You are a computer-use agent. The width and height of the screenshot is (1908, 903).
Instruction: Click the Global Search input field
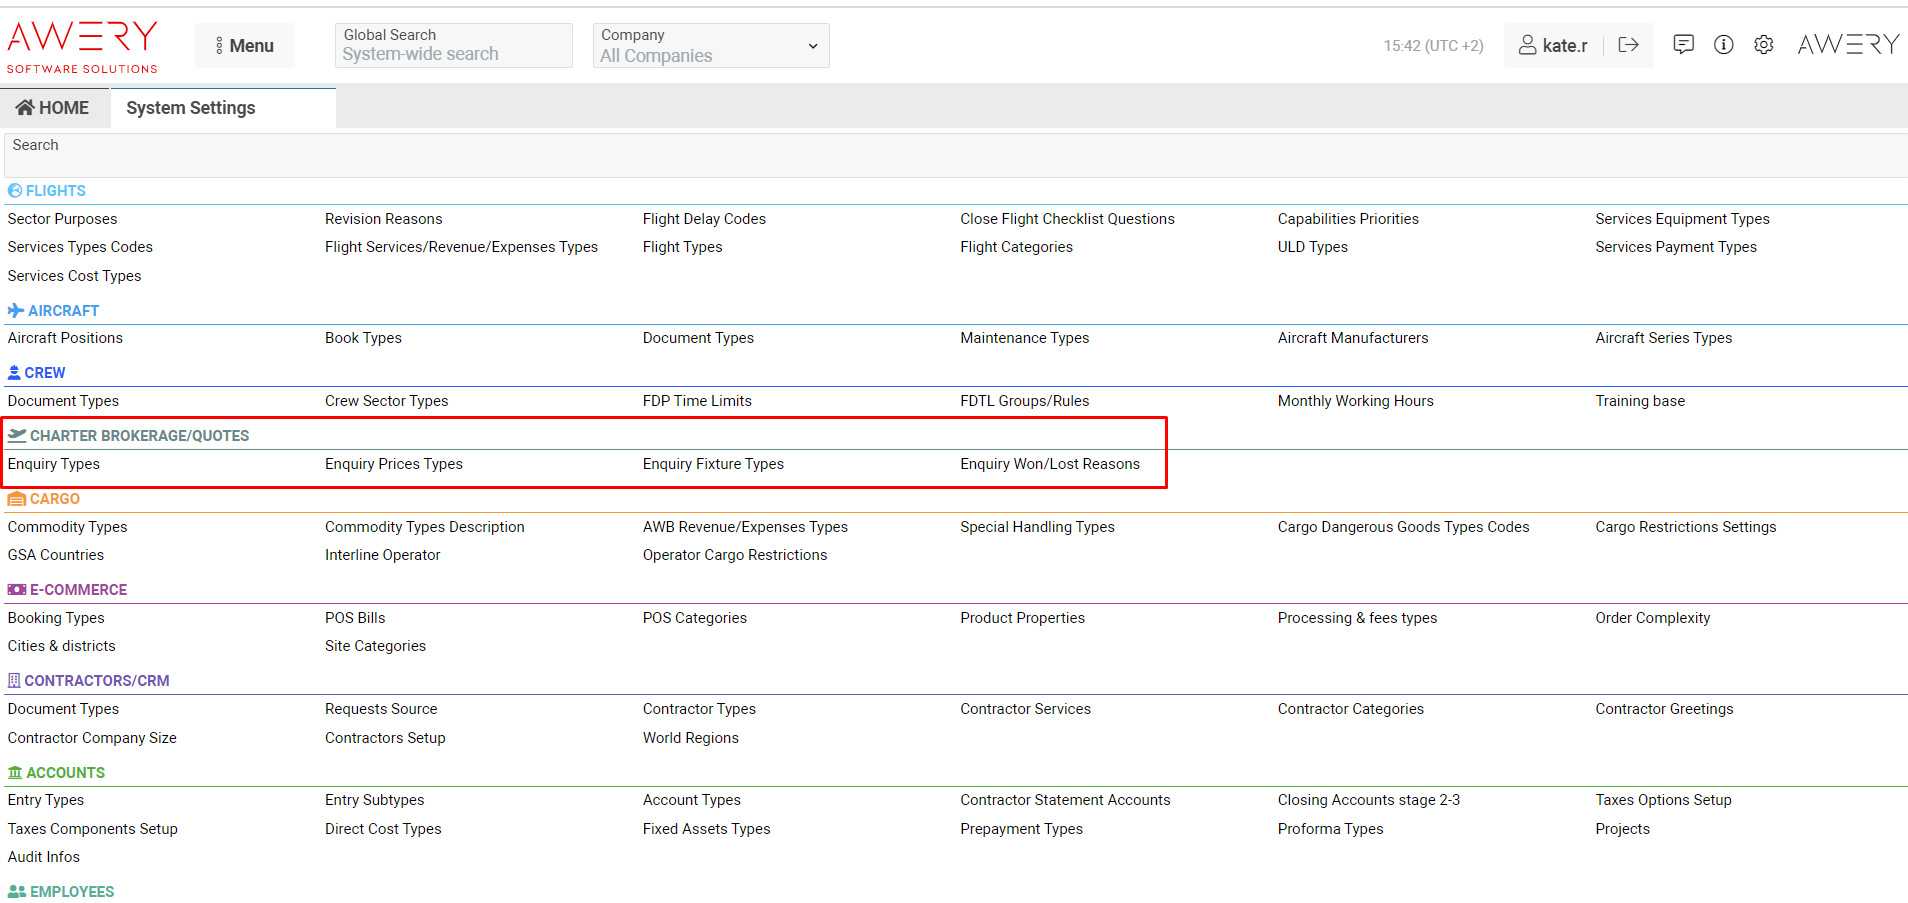pyautogui.click(x=453, y=54)
